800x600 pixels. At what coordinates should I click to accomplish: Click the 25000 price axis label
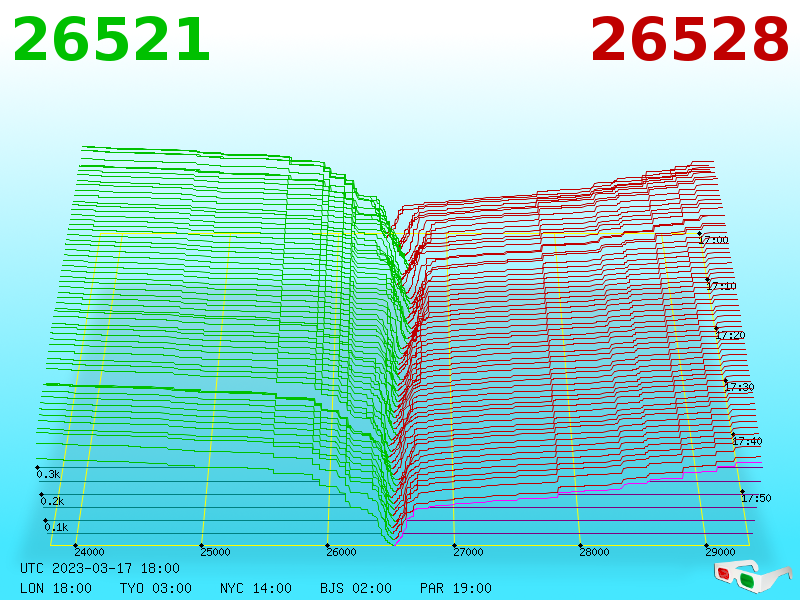(x=215, y=552)
